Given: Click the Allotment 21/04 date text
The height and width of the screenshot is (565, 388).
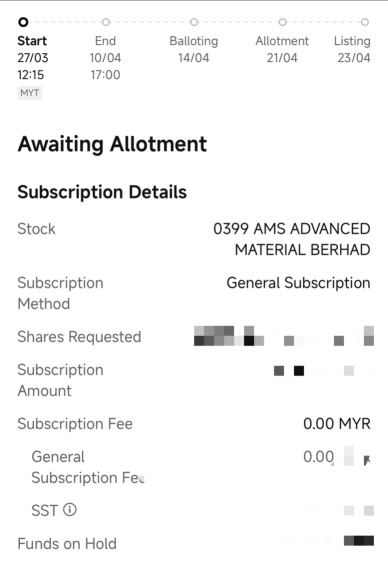Looking at the screenshot, I should (282, 58).
